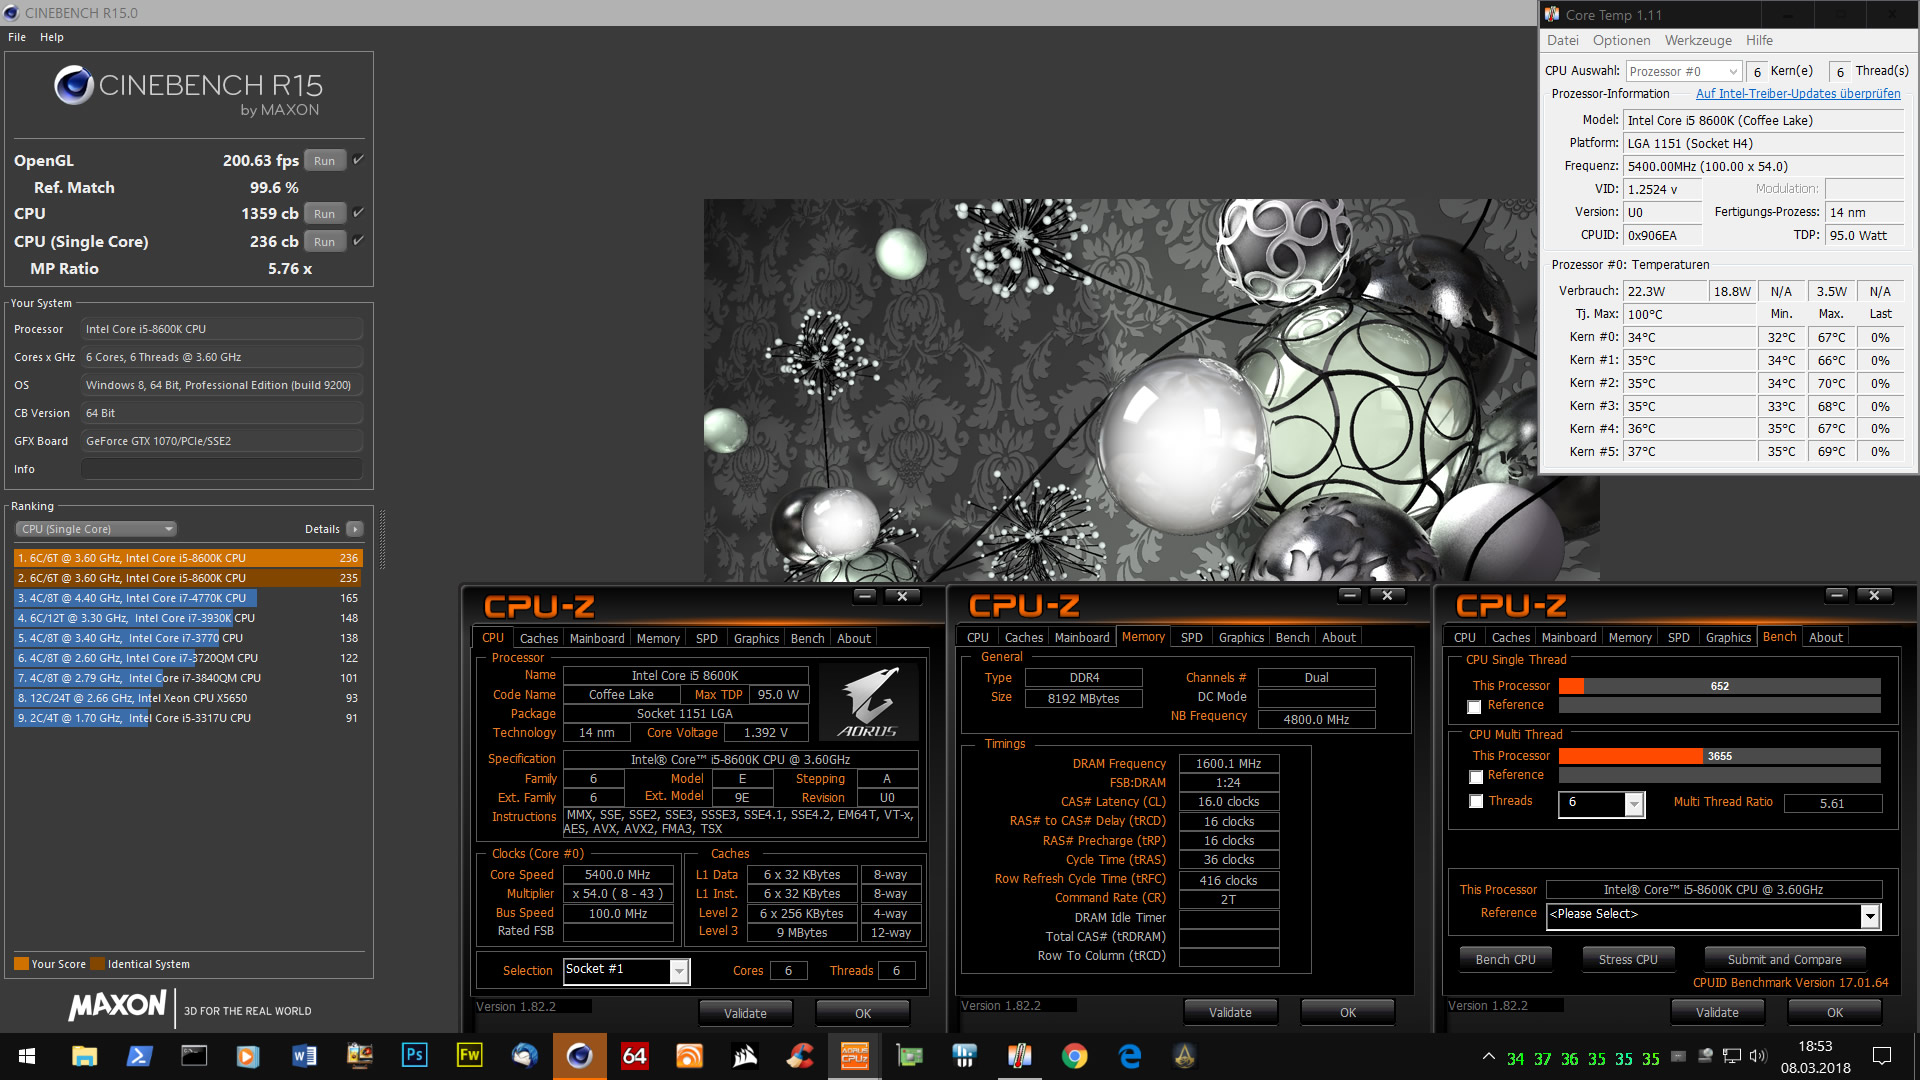Click the Cinebench icon in taskbar
The height and width of the screenshot is (1080, 1920).
579,1056
